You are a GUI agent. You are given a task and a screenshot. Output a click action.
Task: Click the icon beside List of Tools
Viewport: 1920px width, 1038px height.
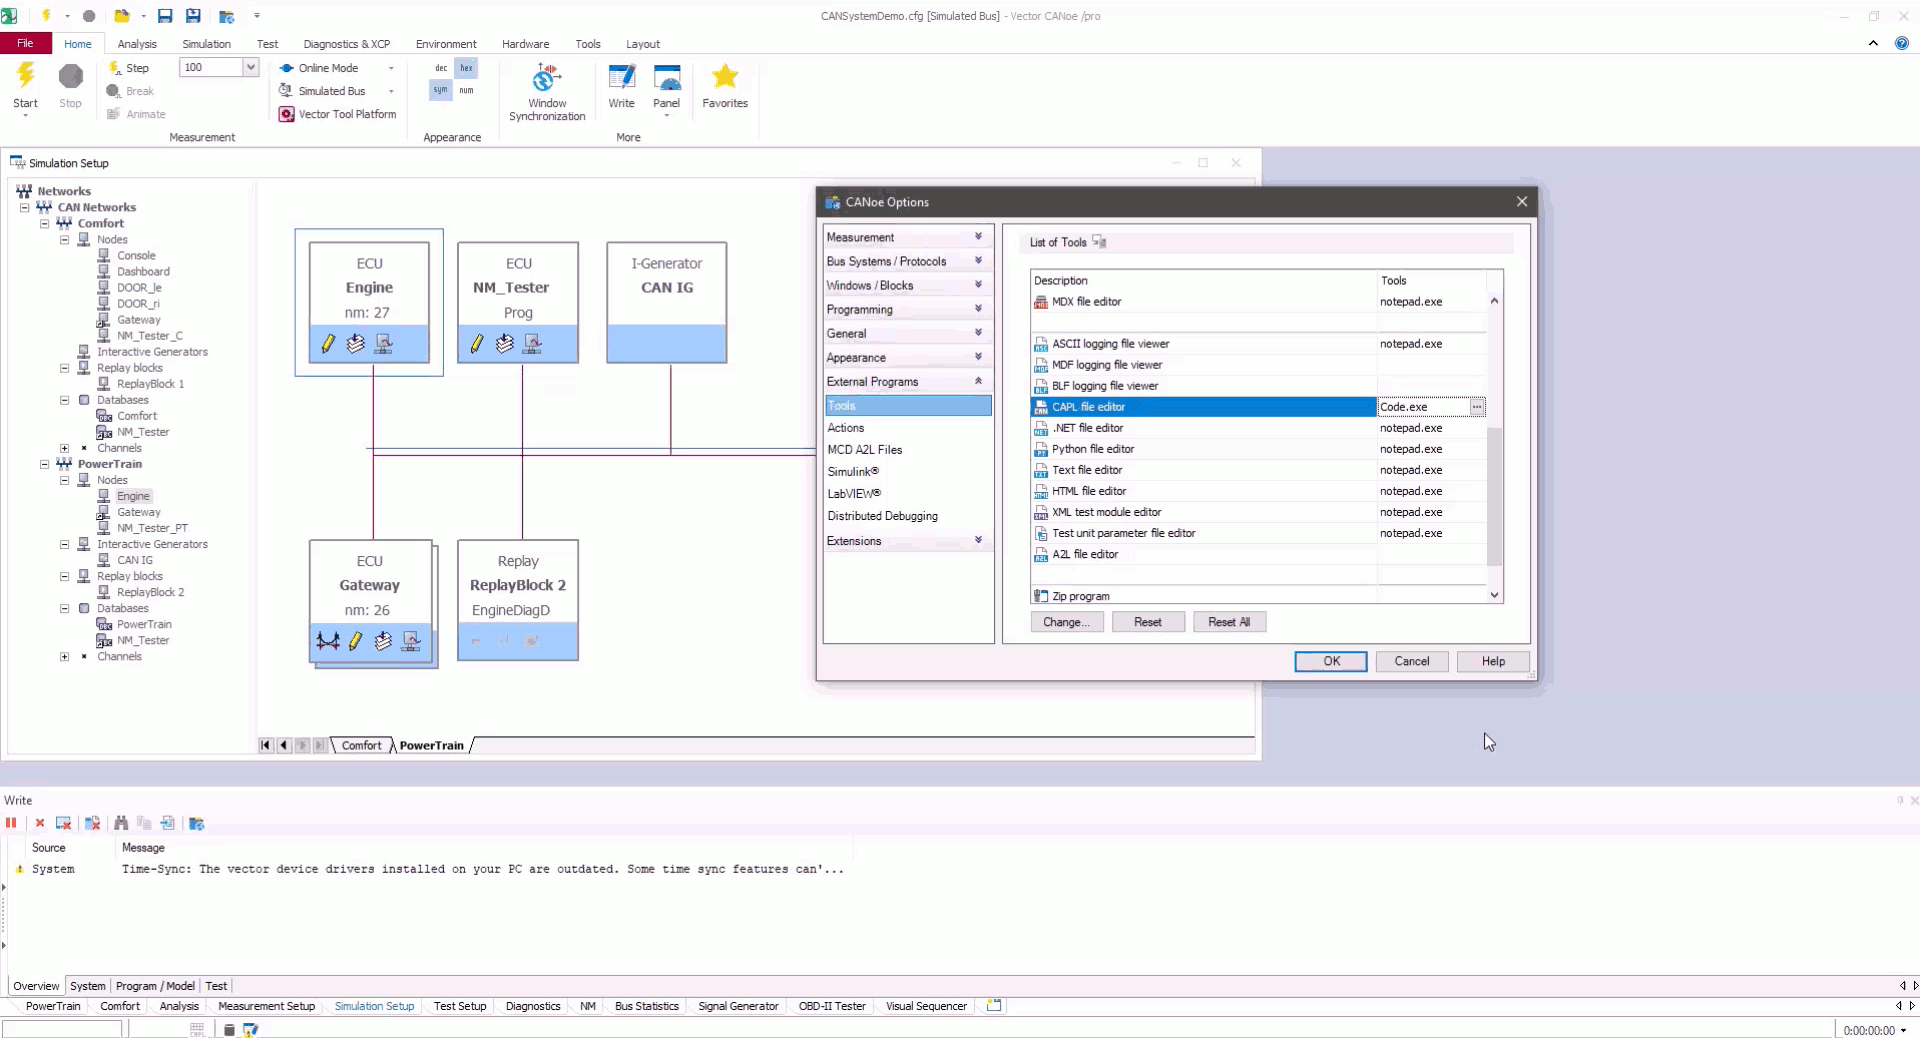coord(1099,242)
